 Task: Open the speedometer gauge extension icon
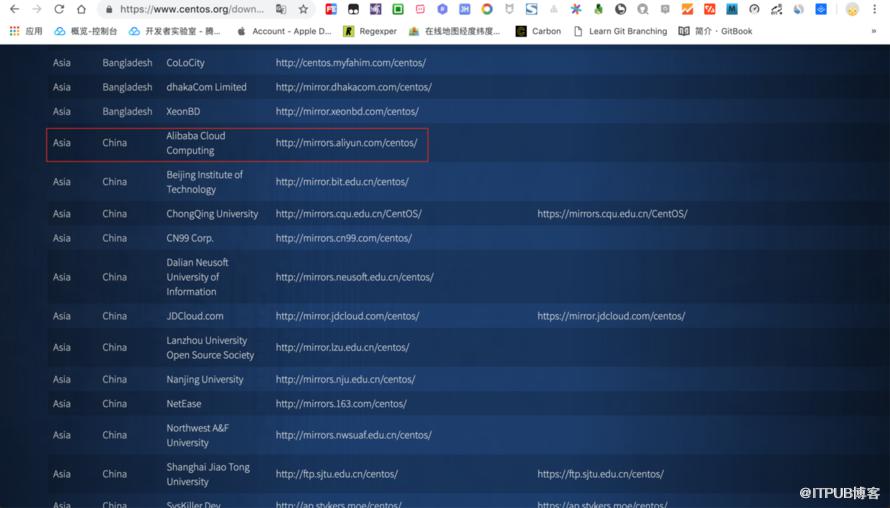[754, 9]
